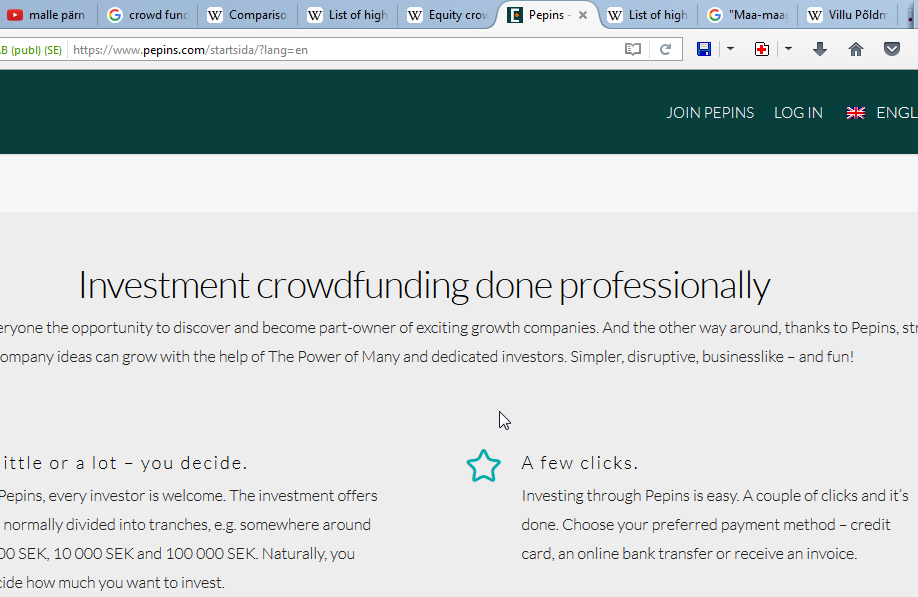Open the downloads arrow icon
Image resolution: width=918 pixels, height=597 pixels.
tap(820, 49)
